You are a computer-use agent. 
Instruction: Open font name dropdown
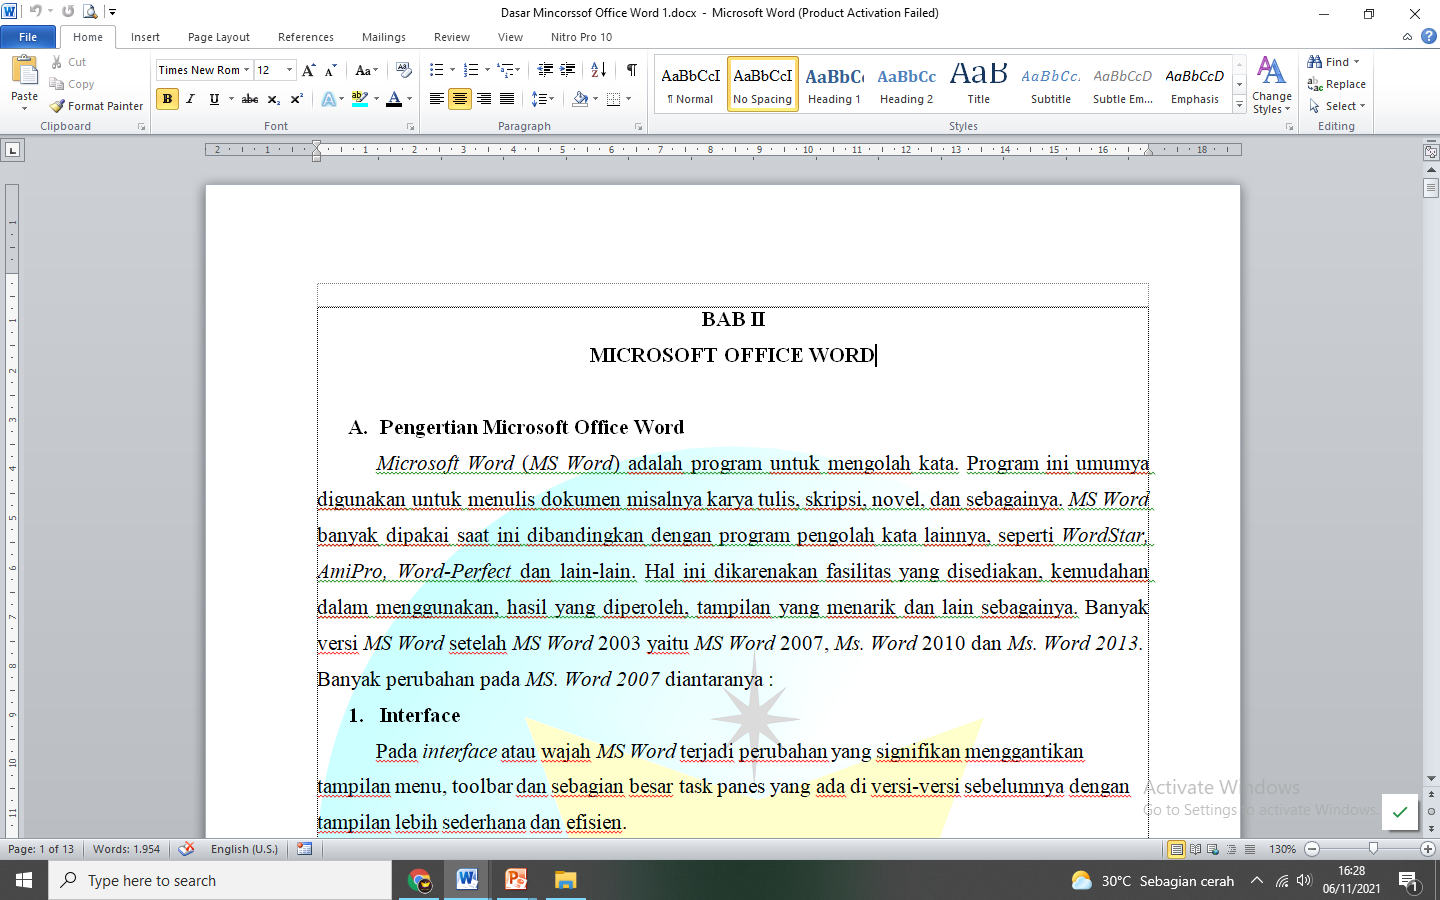click(x=247, y=70)
